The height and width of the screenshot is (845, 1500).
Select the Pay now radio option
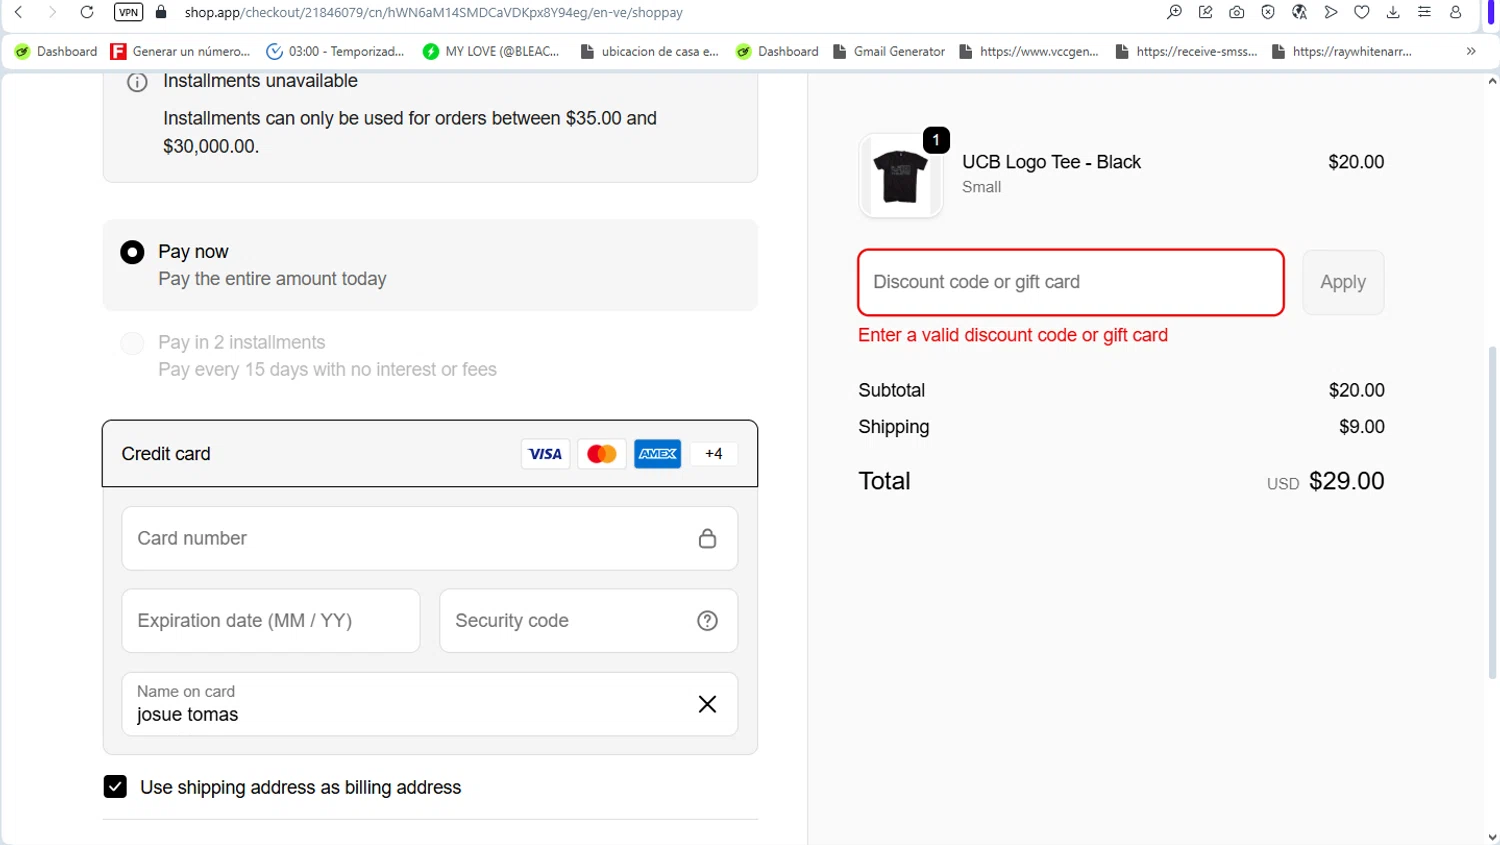132,252
